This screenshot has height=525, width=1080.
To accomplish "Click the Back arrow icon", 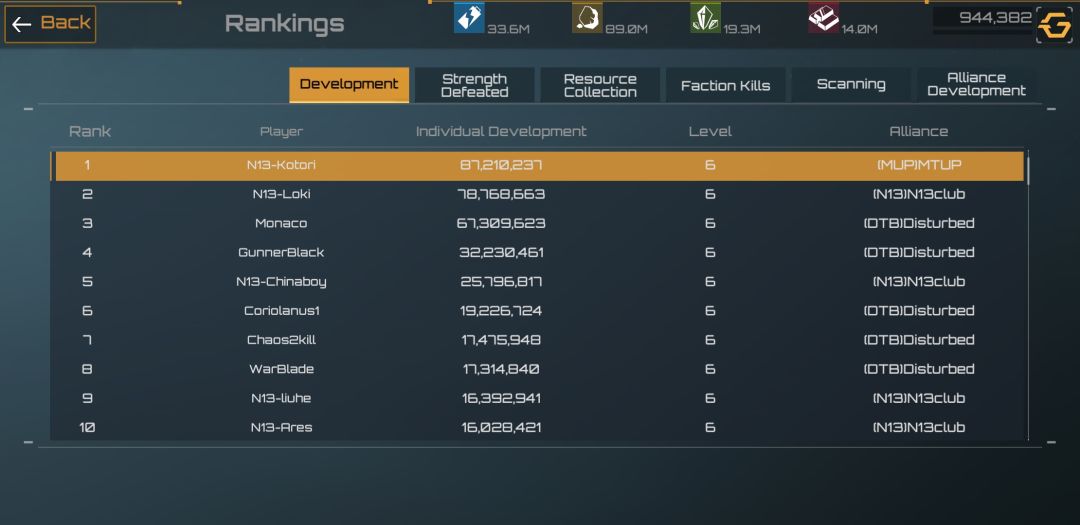I will (x=22, y=24).
